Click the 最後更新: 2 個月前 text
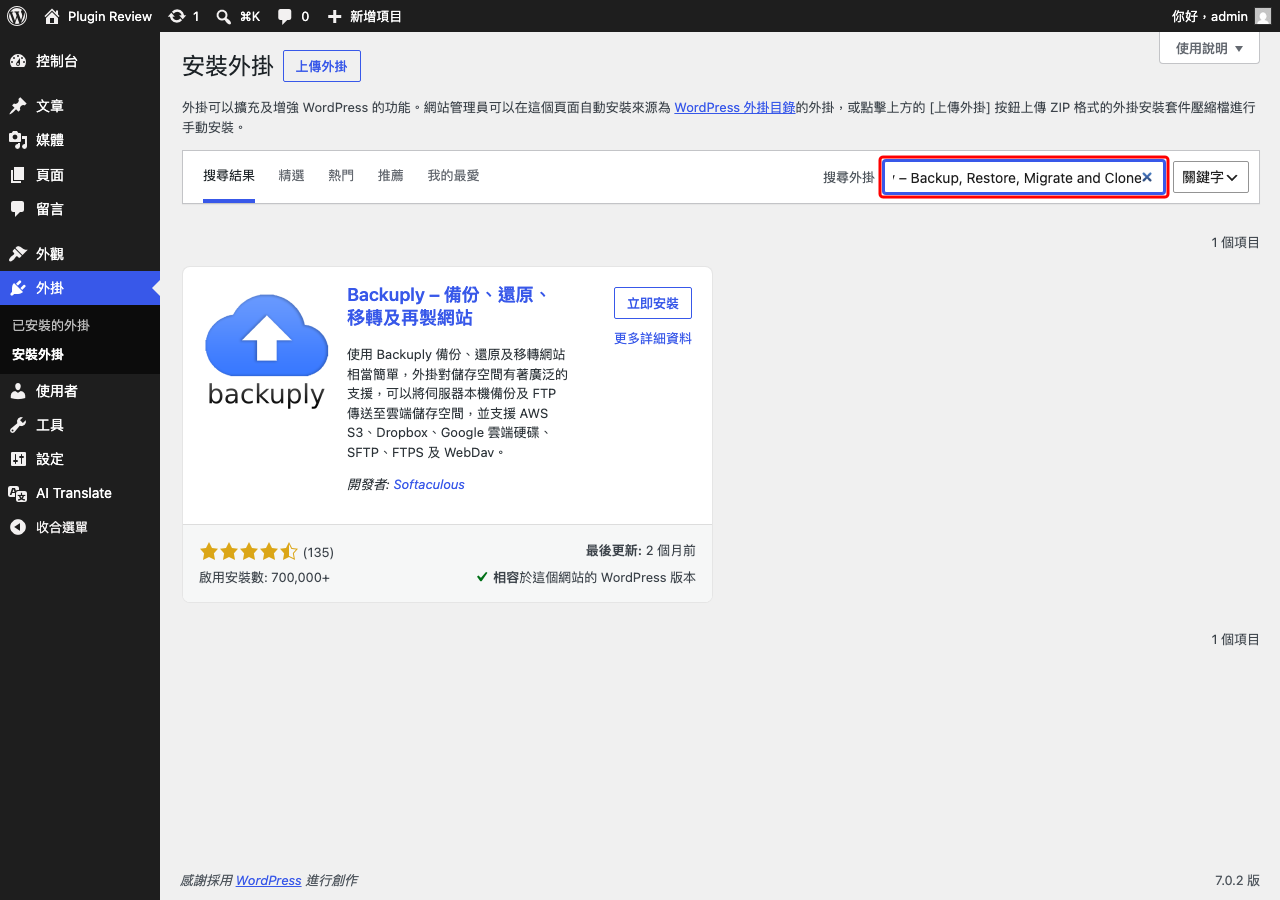Viewport: 1280px width, 900px height. 641,551
